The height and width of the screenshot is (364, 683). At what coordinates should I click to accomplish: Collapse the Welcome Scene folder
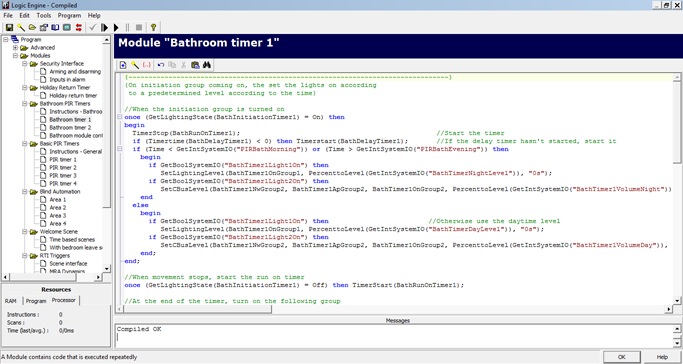pos(25,232)
